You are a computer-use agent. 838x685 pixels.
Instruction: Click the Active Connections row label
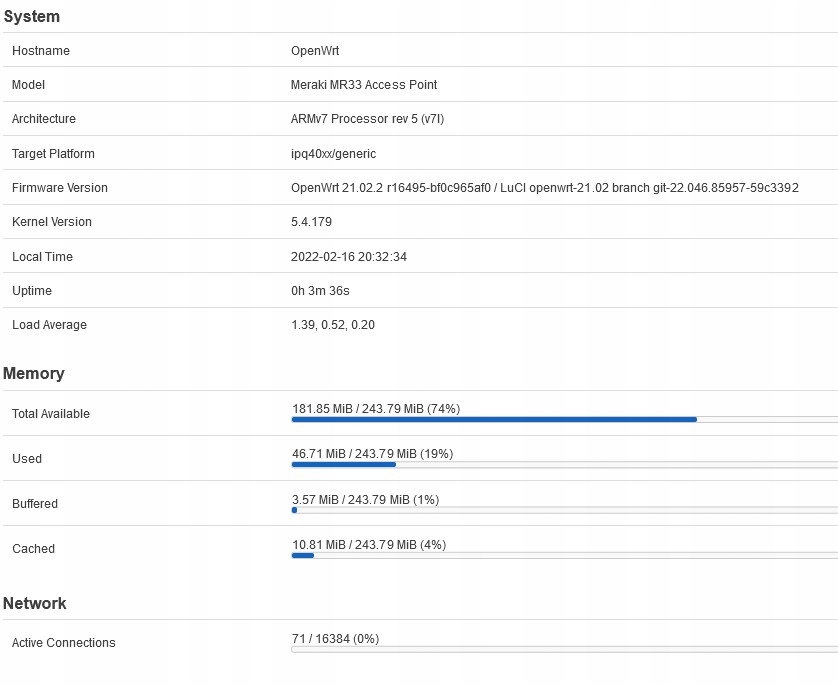click(x=64, y=643)
